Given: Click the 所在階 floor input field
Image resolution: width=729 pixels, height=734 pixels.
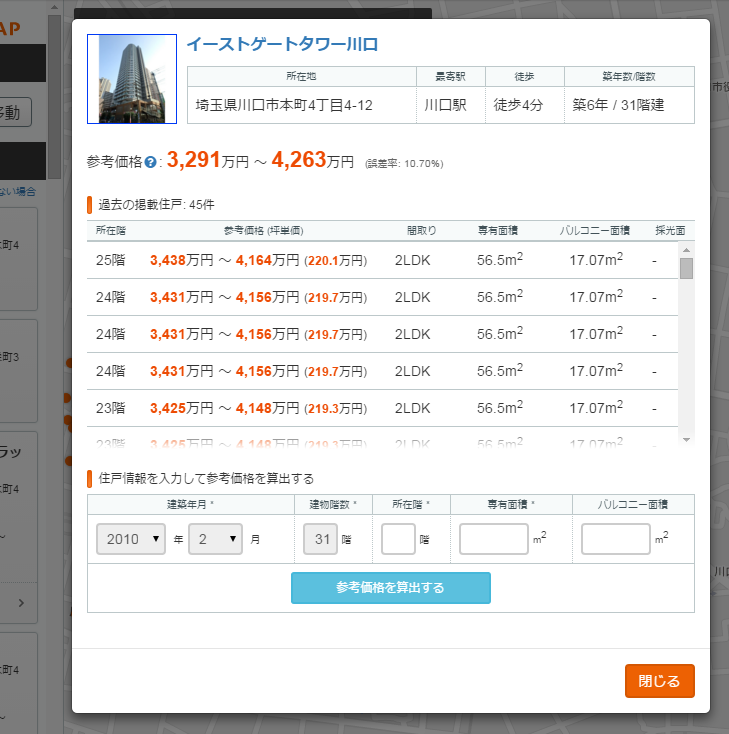Looking at the screenshot, I should tap(398, 539).
